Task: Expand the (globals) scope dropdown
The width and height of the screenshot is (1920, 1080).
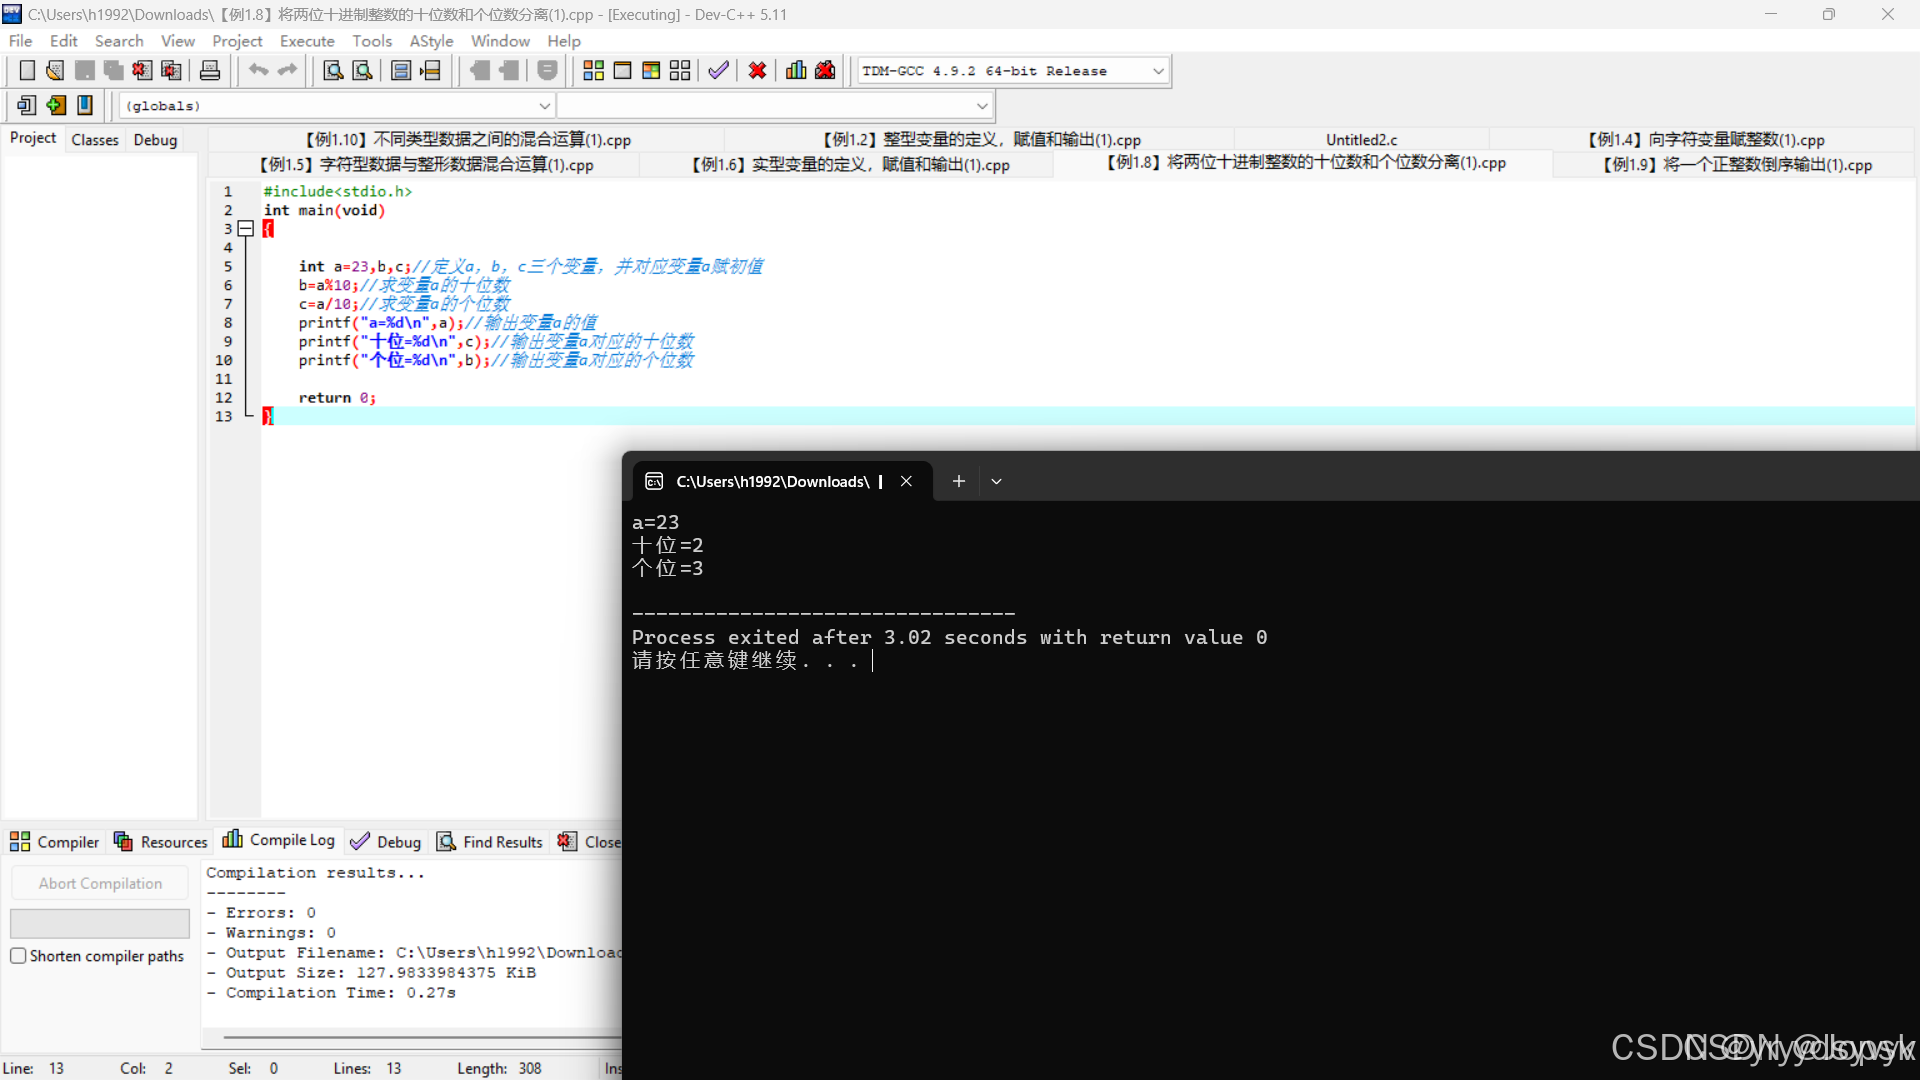Action: pos(544,106)
